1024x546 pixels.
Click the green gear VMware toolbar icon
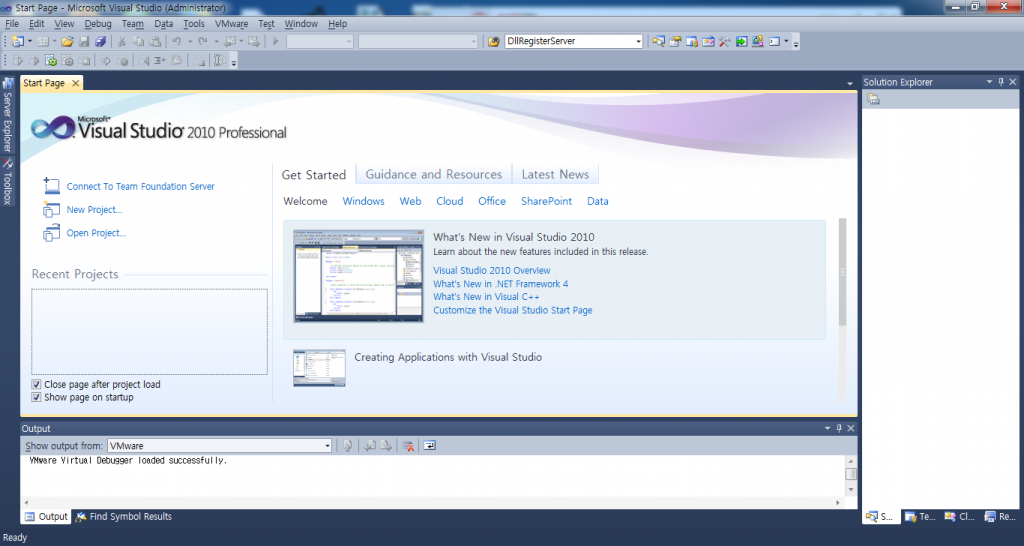click(x=50, y=61)
